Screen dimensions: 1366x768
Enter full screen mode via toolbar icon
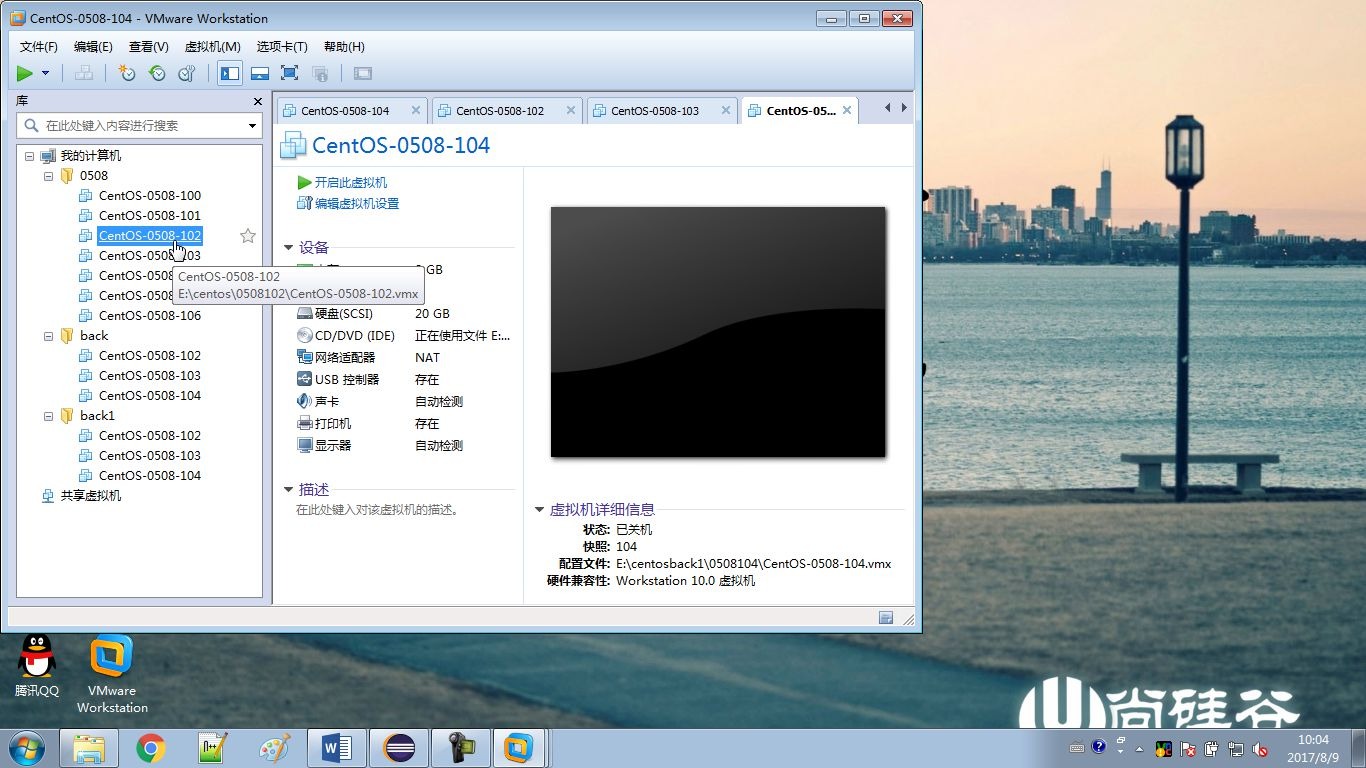click(x=290, y=73)
